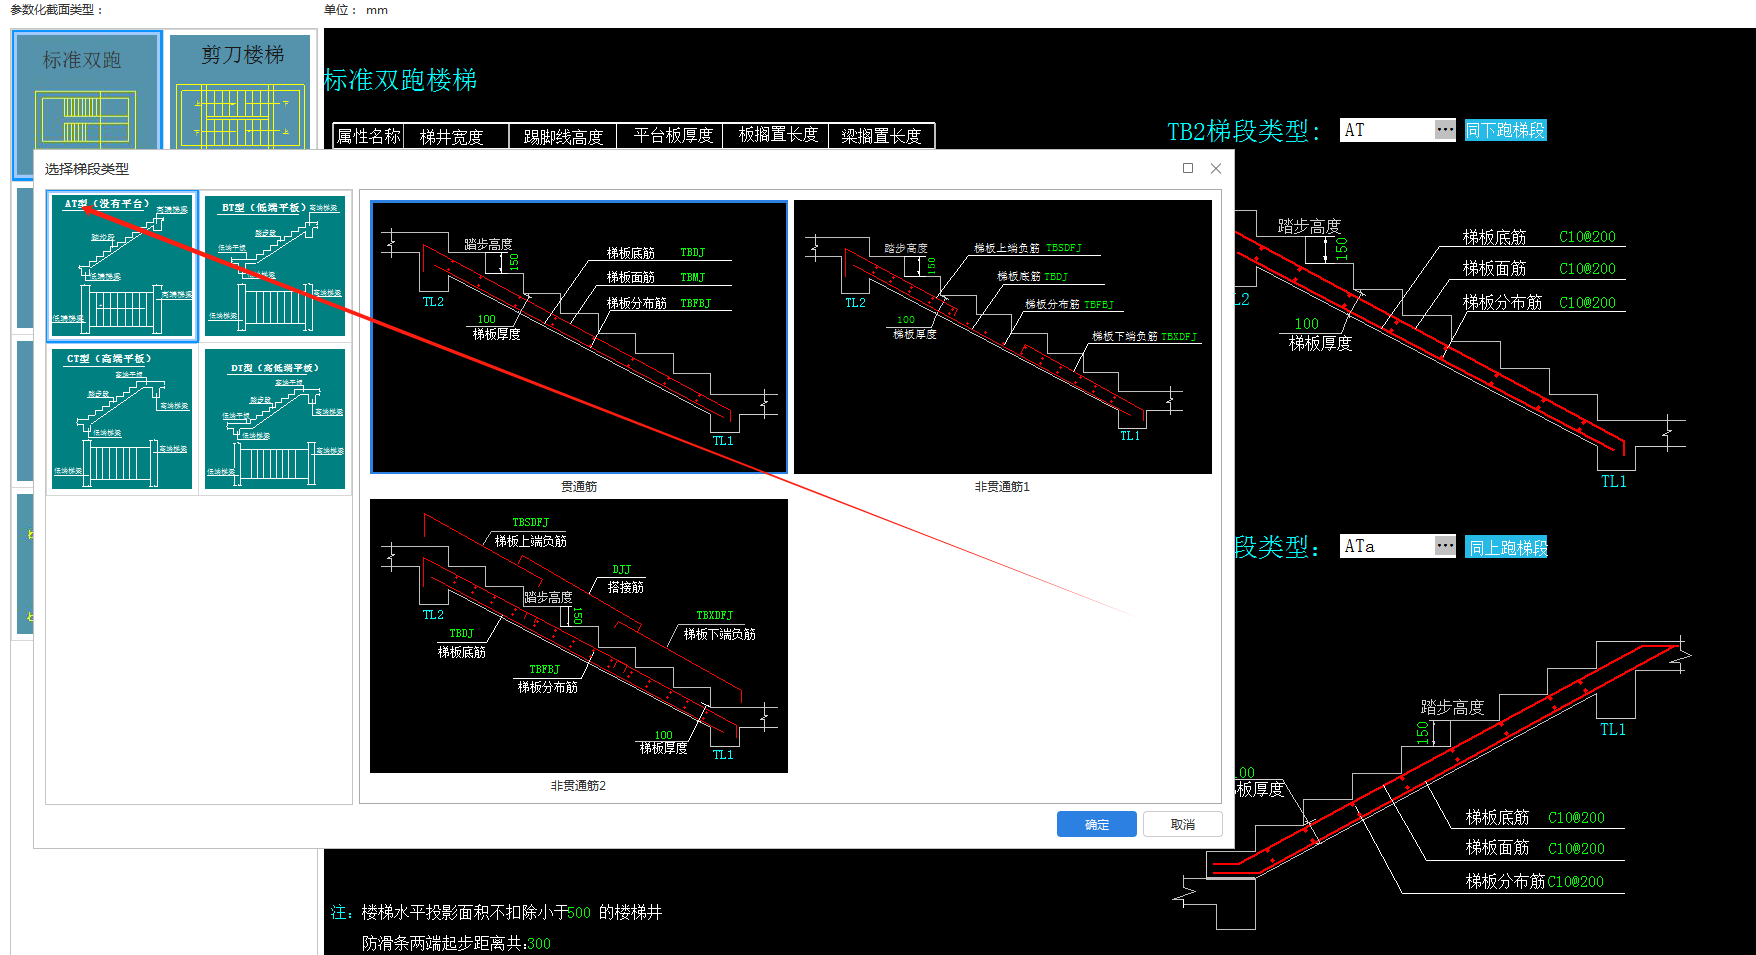The height and width of the screenshot is (955, 1756).
Task: Select the BT型 (低端平板) stair thumbnail
Action: [x=275, y=266]
